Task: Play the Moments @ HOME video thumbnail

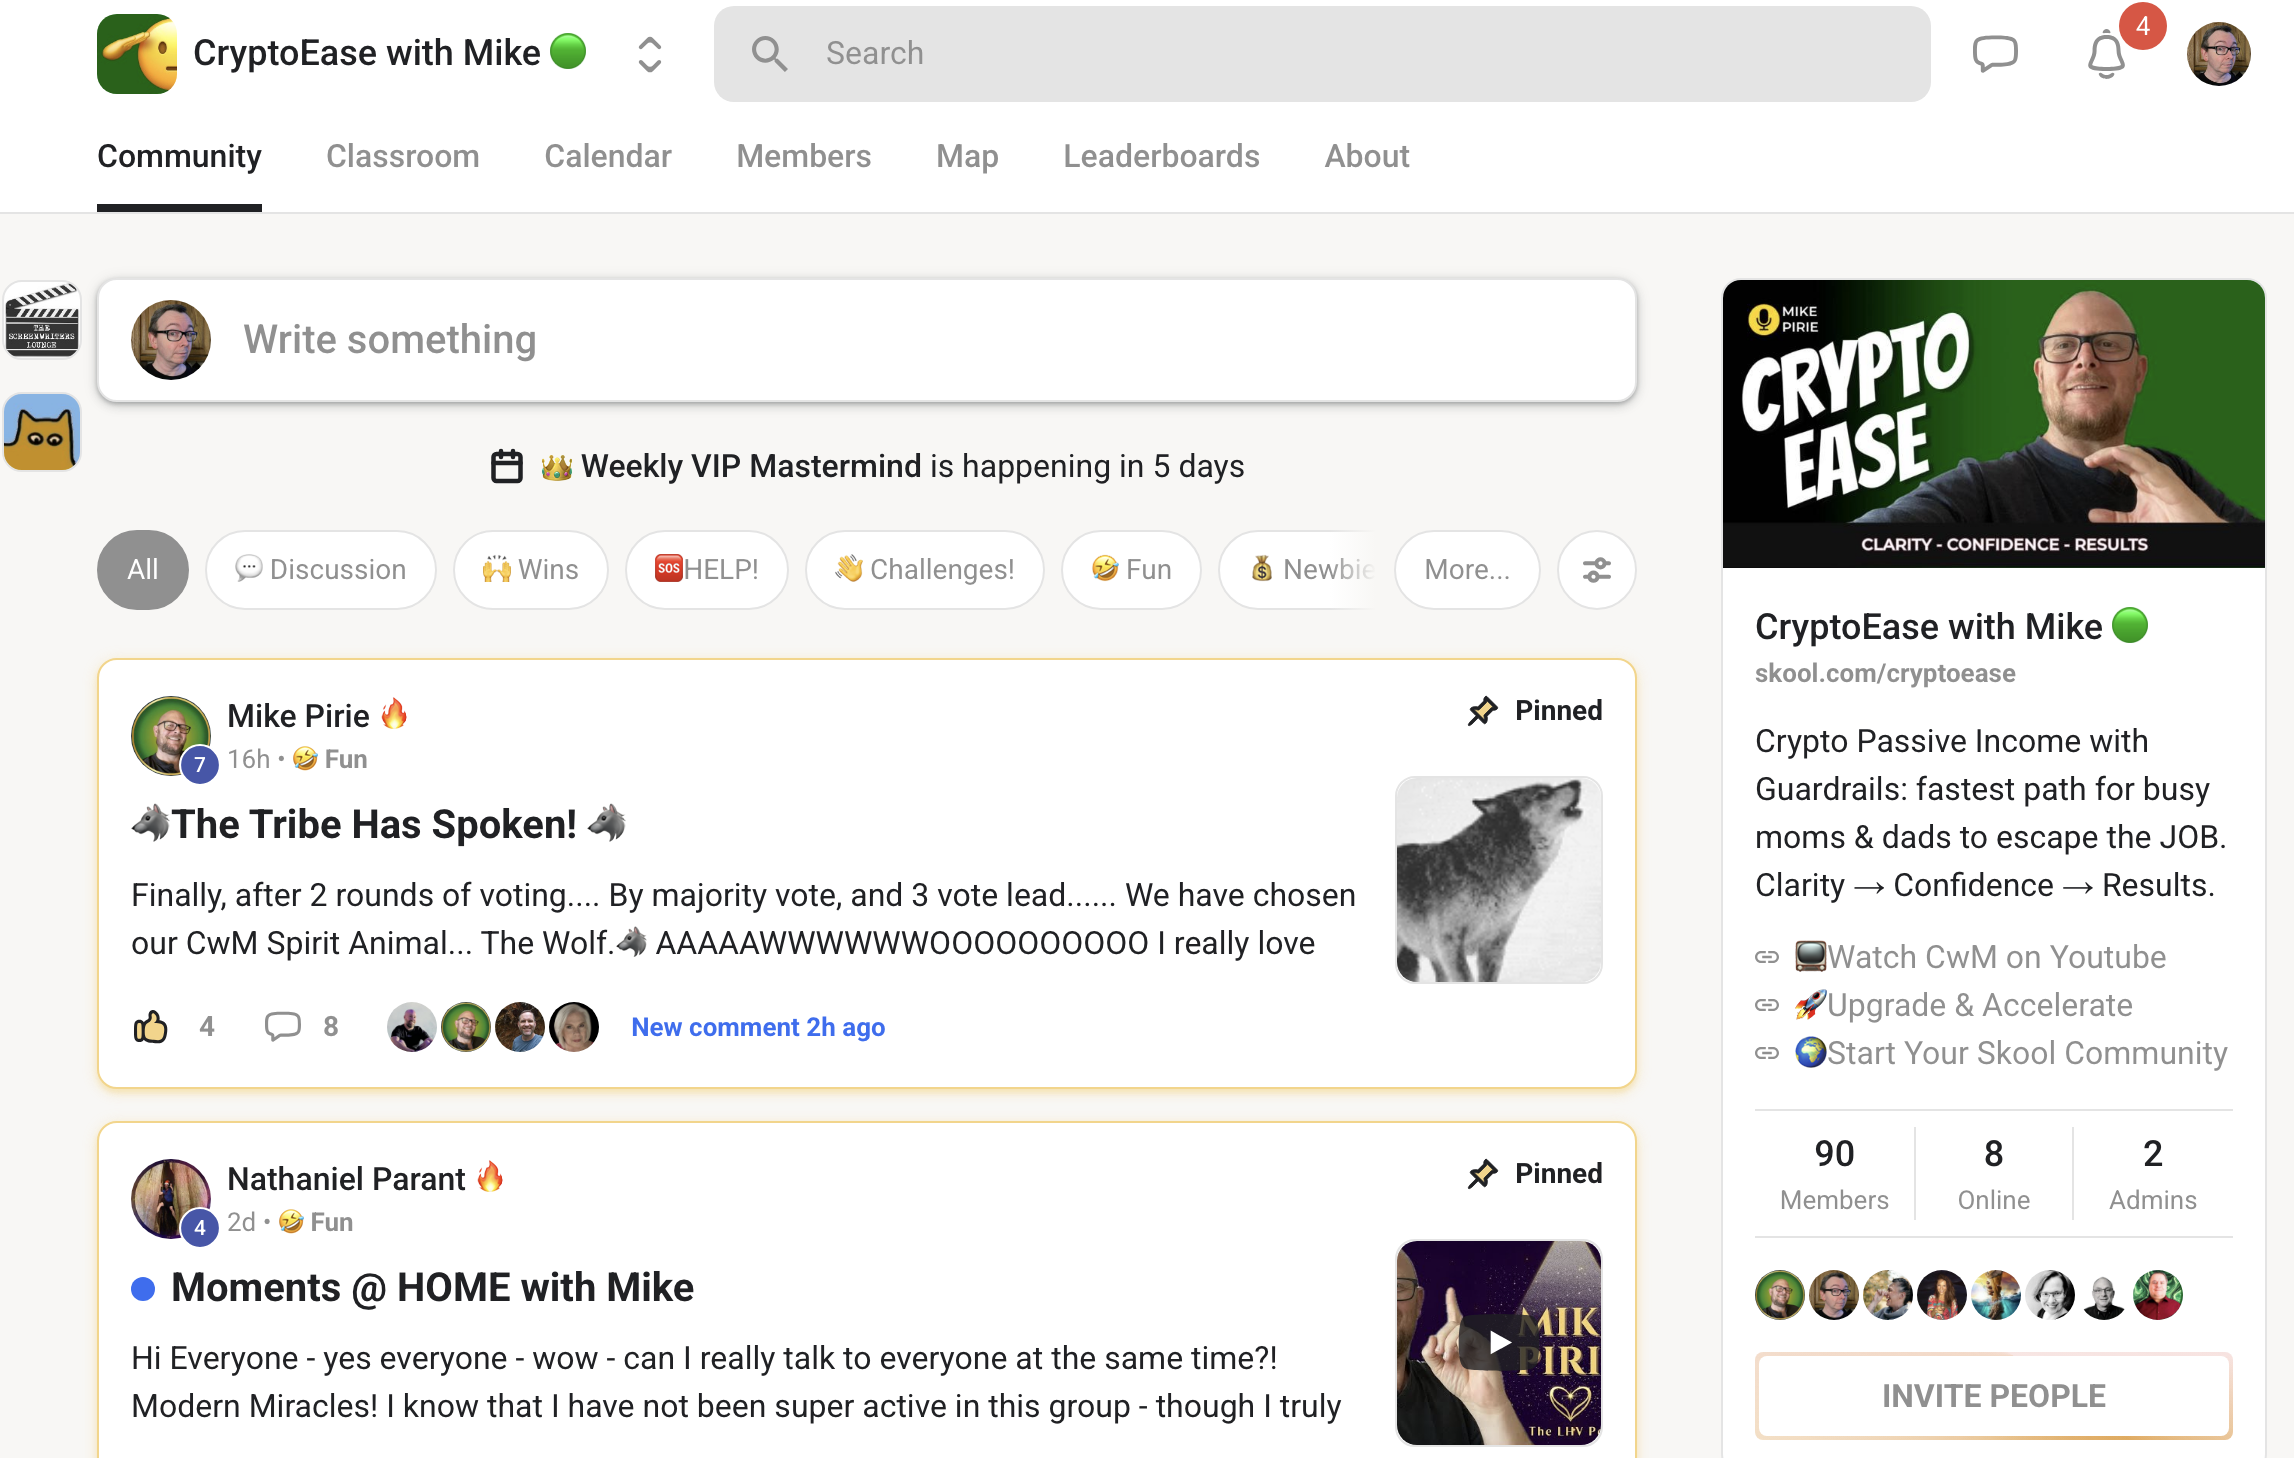Action: click(1498, 1342)
